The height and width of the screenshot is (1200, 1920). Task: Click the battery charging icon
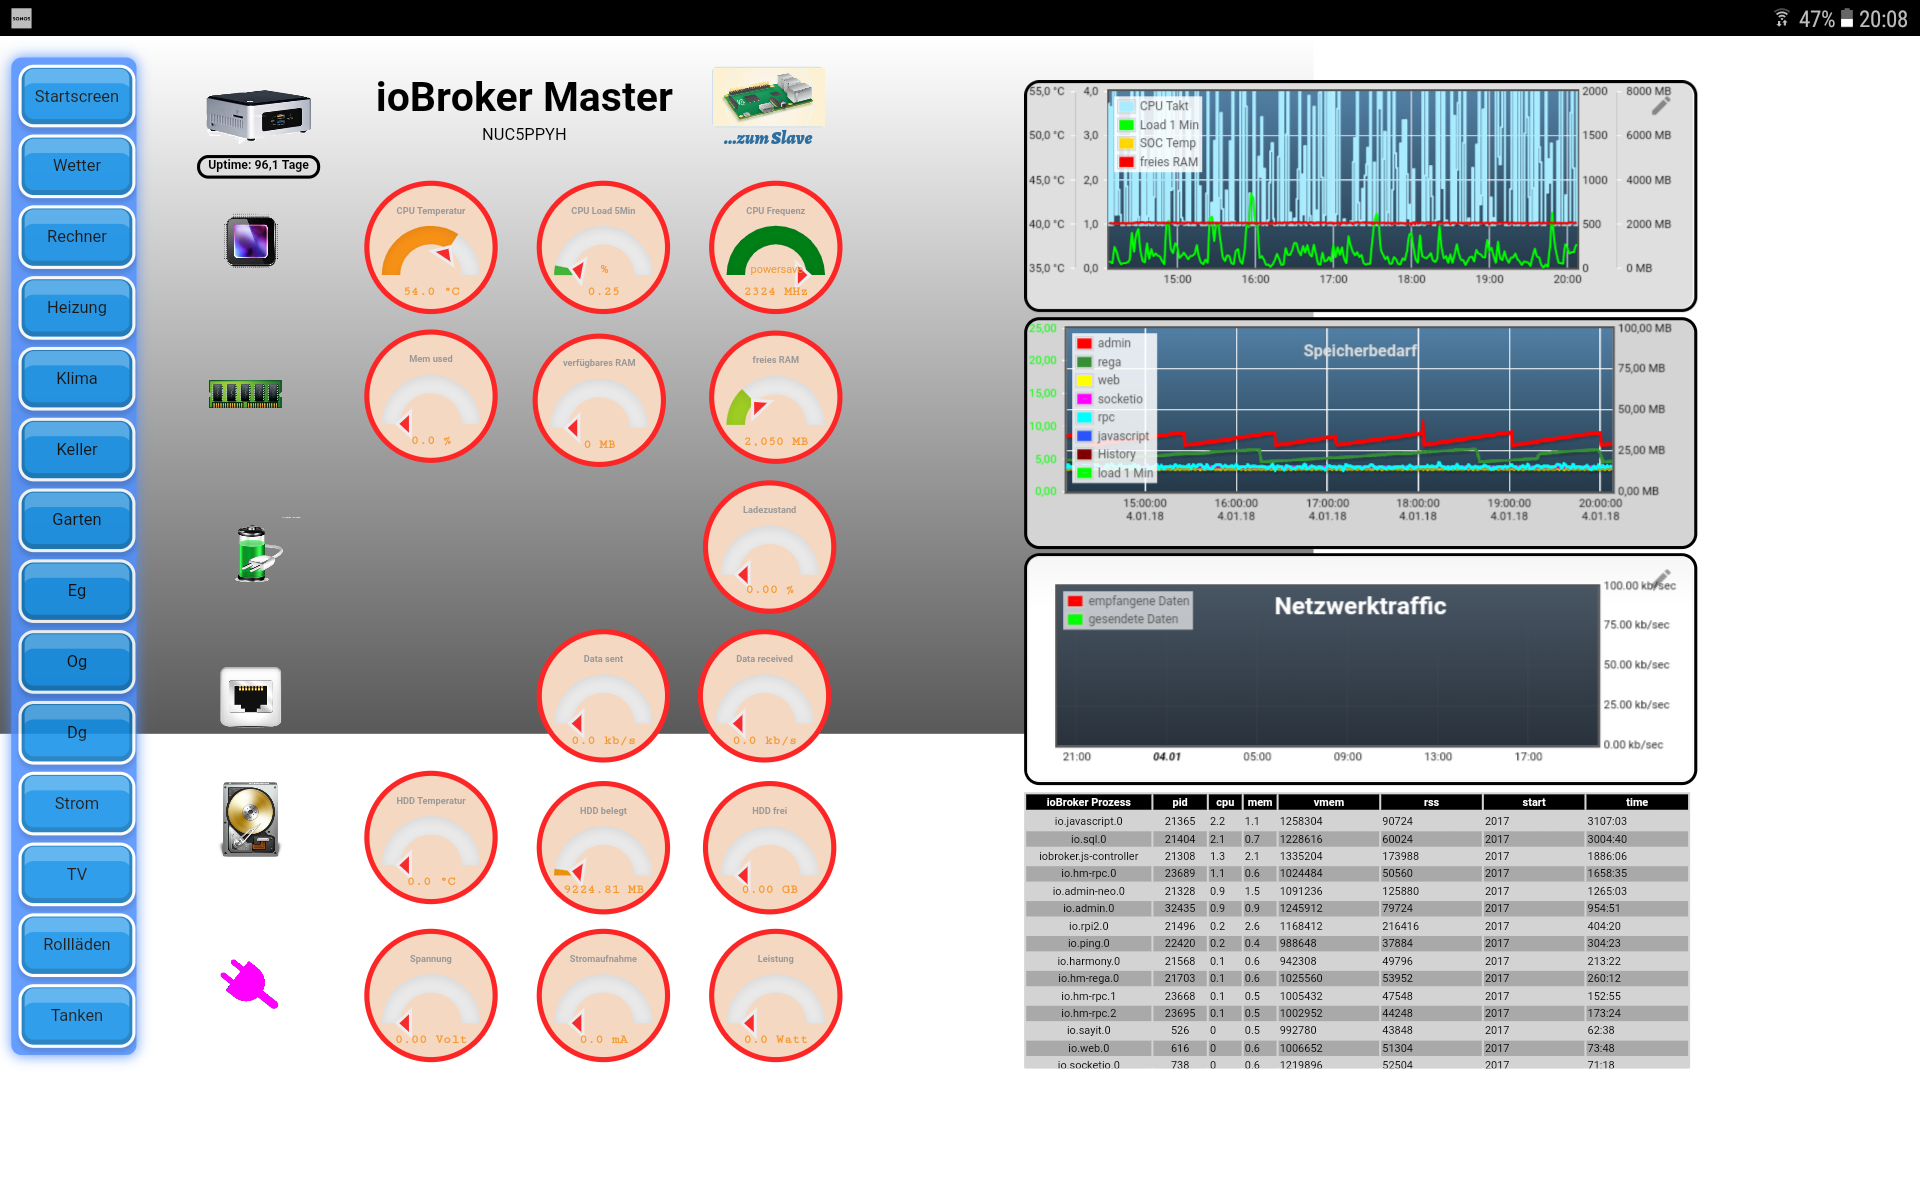(259, 554)
